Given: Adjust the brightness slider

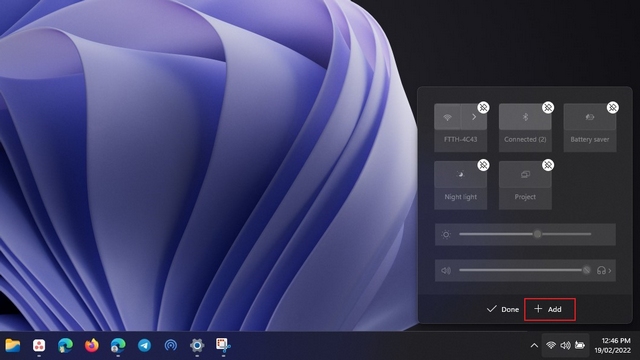Looking at the screenshot, I should click(525, 234).
